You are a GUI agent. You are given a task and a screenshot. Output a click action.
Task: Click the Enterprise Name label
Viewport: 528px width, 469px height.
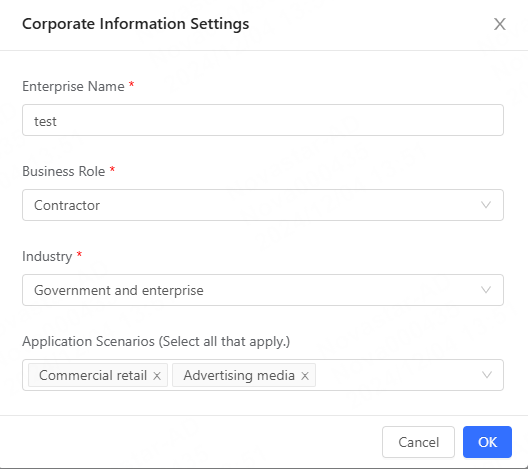pos(73,87)
